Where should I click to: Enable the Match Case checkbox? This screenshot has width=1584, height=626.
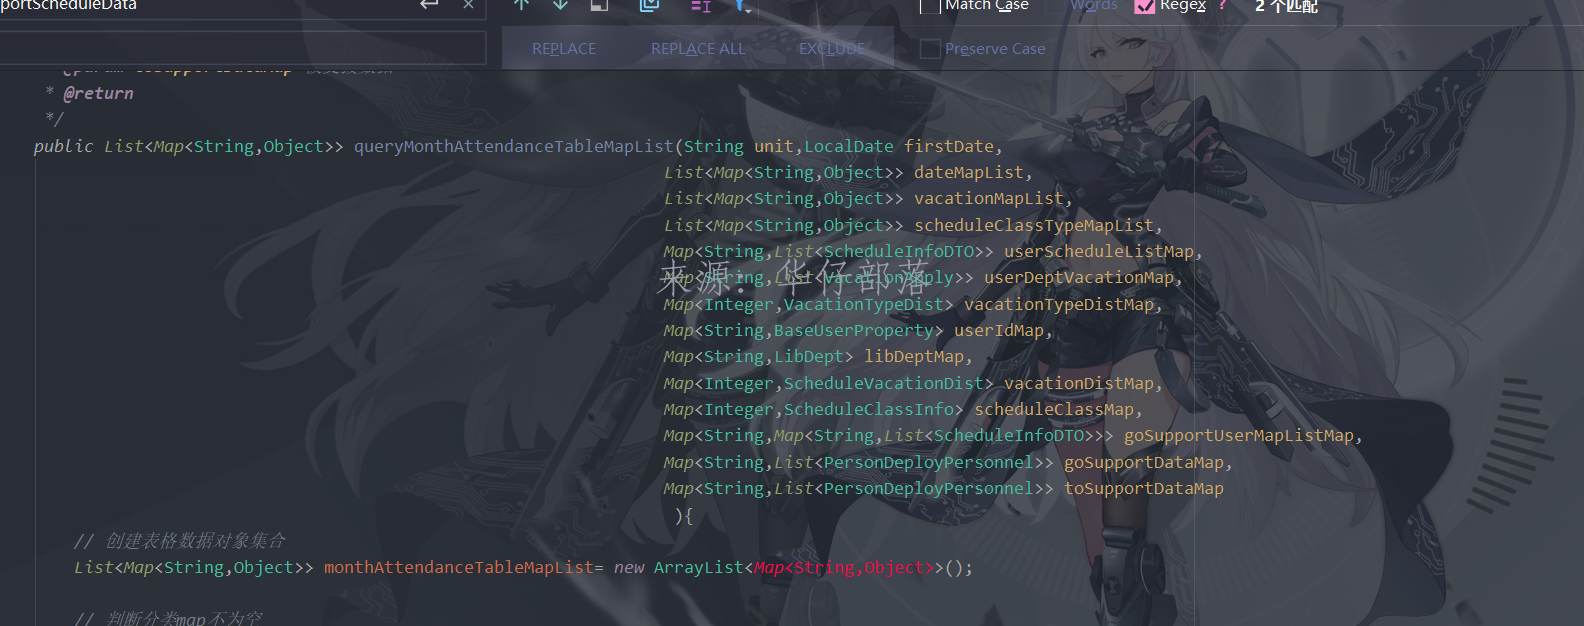(930, 6)
